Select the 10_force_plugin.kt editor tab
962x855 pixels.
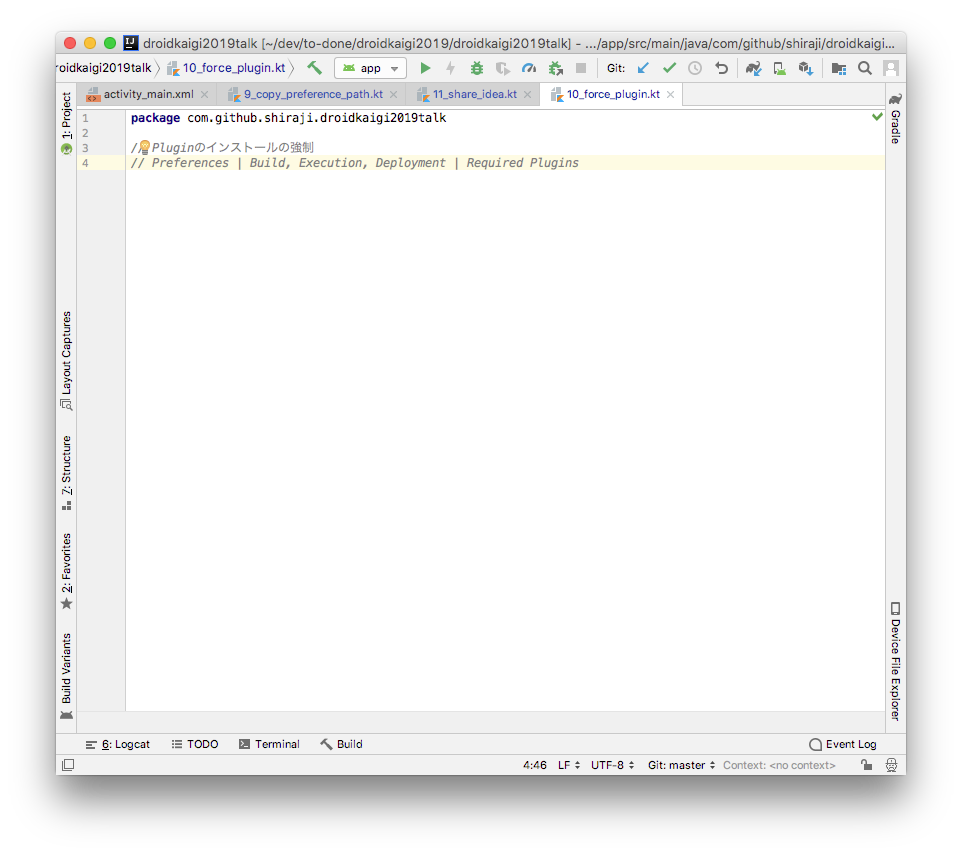pyautogui.click(x=612, y=94)
